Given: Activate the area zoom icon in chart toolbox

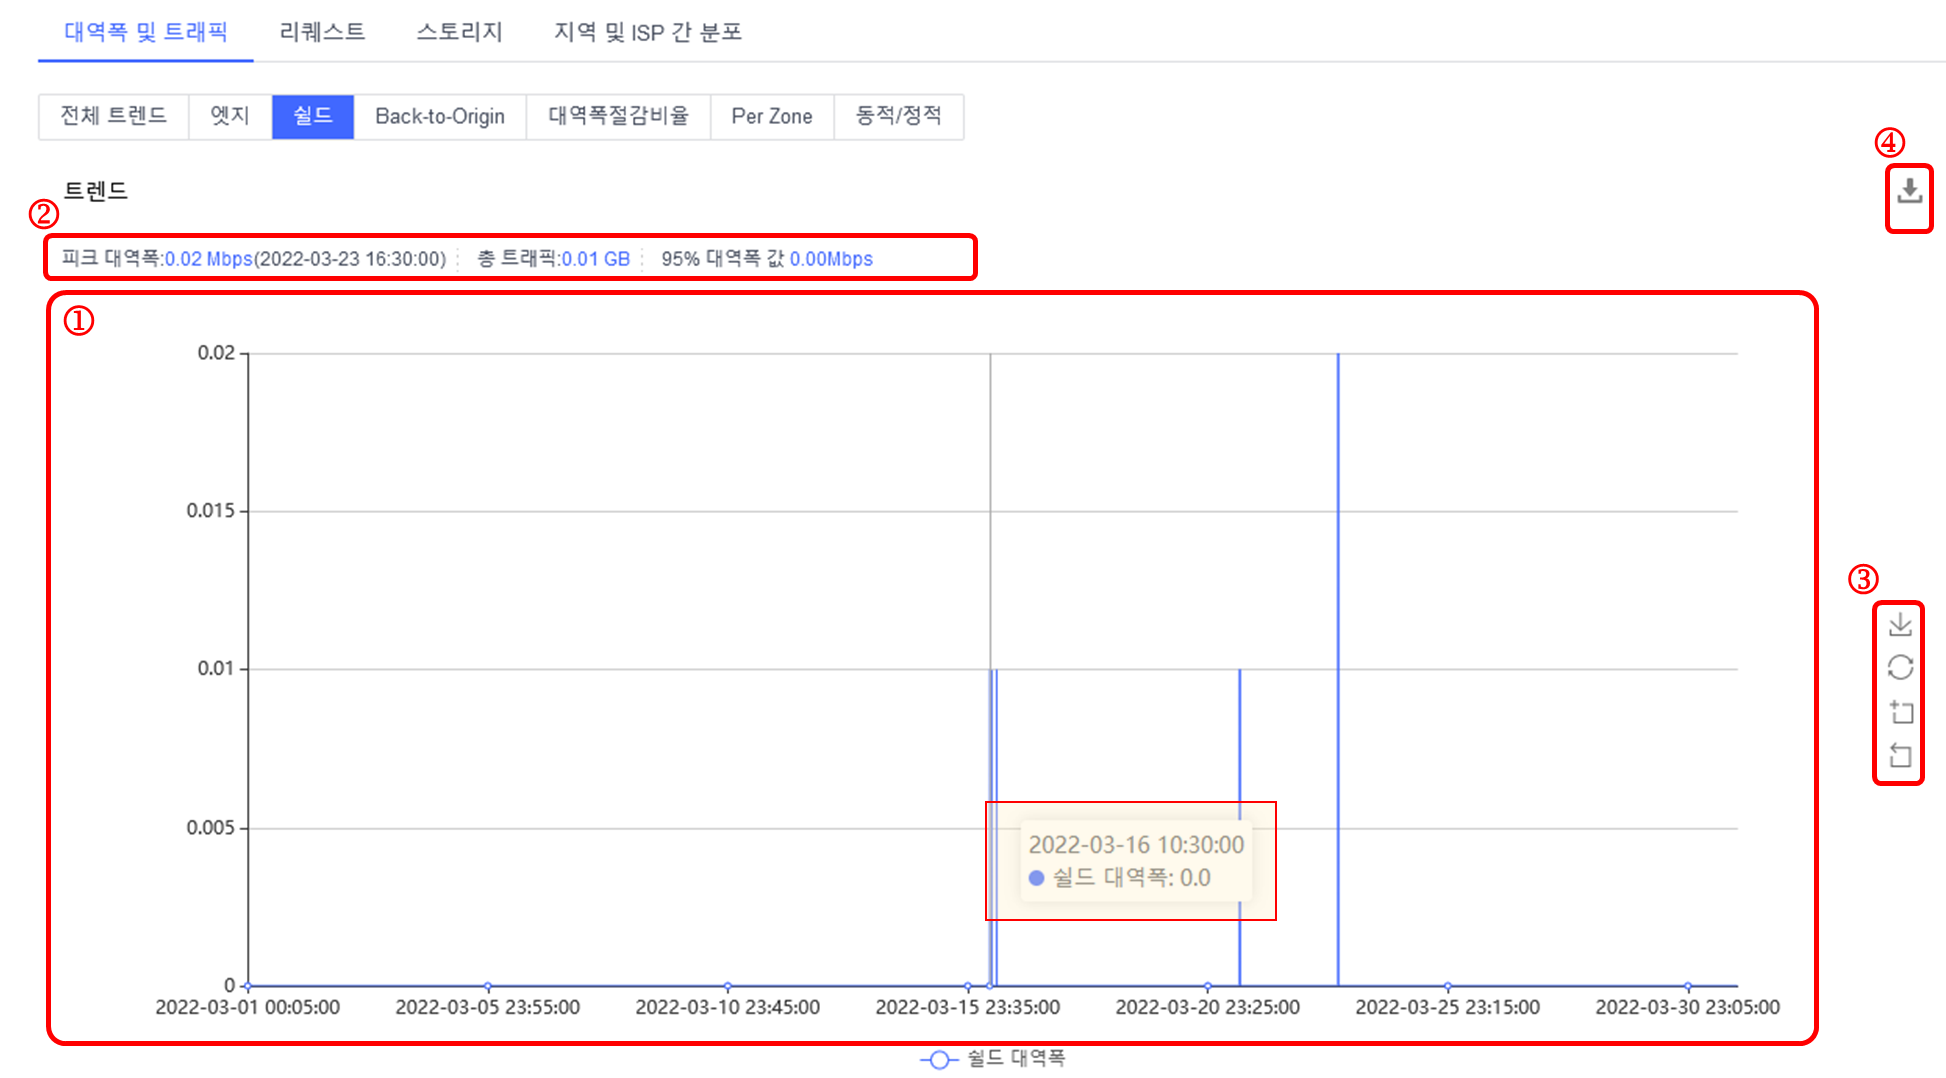Looking at the screenshot, I should tap(1900, 712).
